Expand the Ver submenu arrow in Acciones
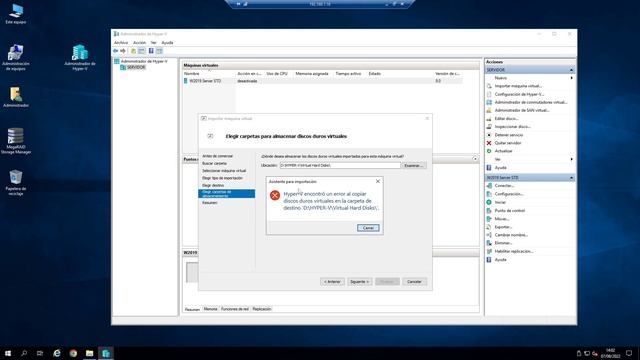This screenshot has width=640, height=360. [571, 159]
